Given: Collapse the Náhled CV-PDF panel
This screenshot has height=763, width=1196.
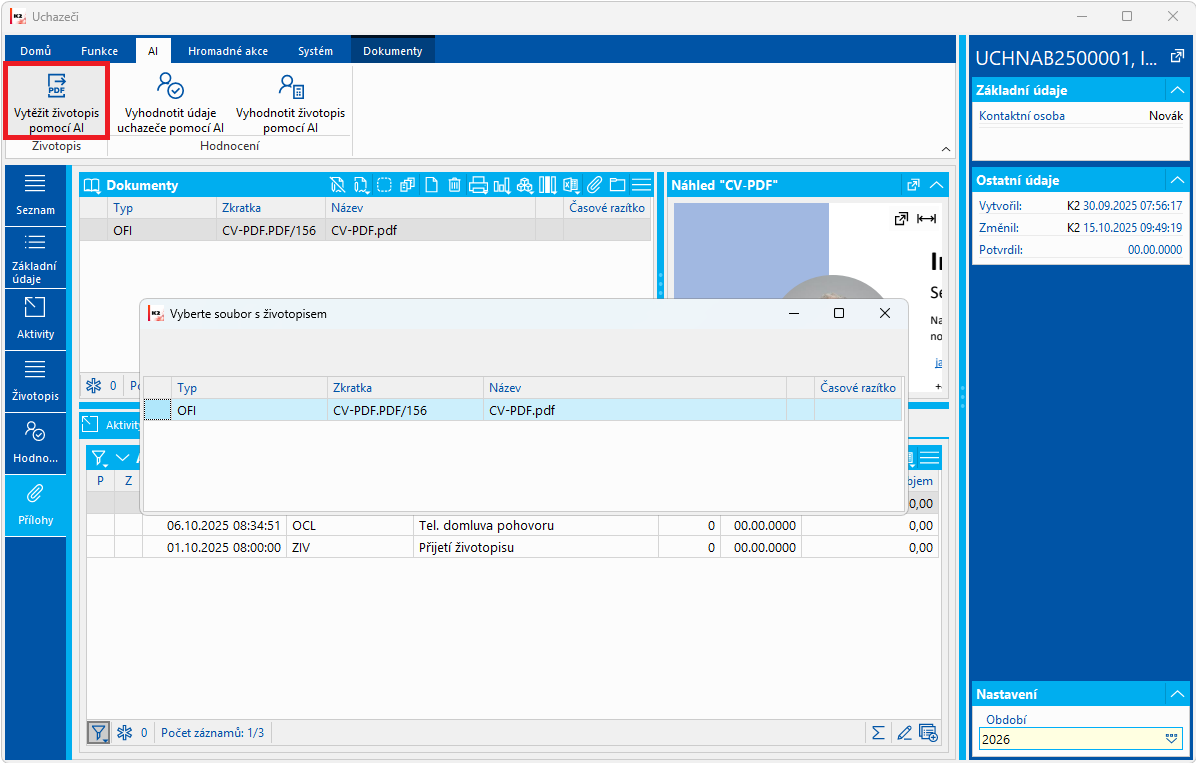Looking at the screenshot, I should (937, 185).
